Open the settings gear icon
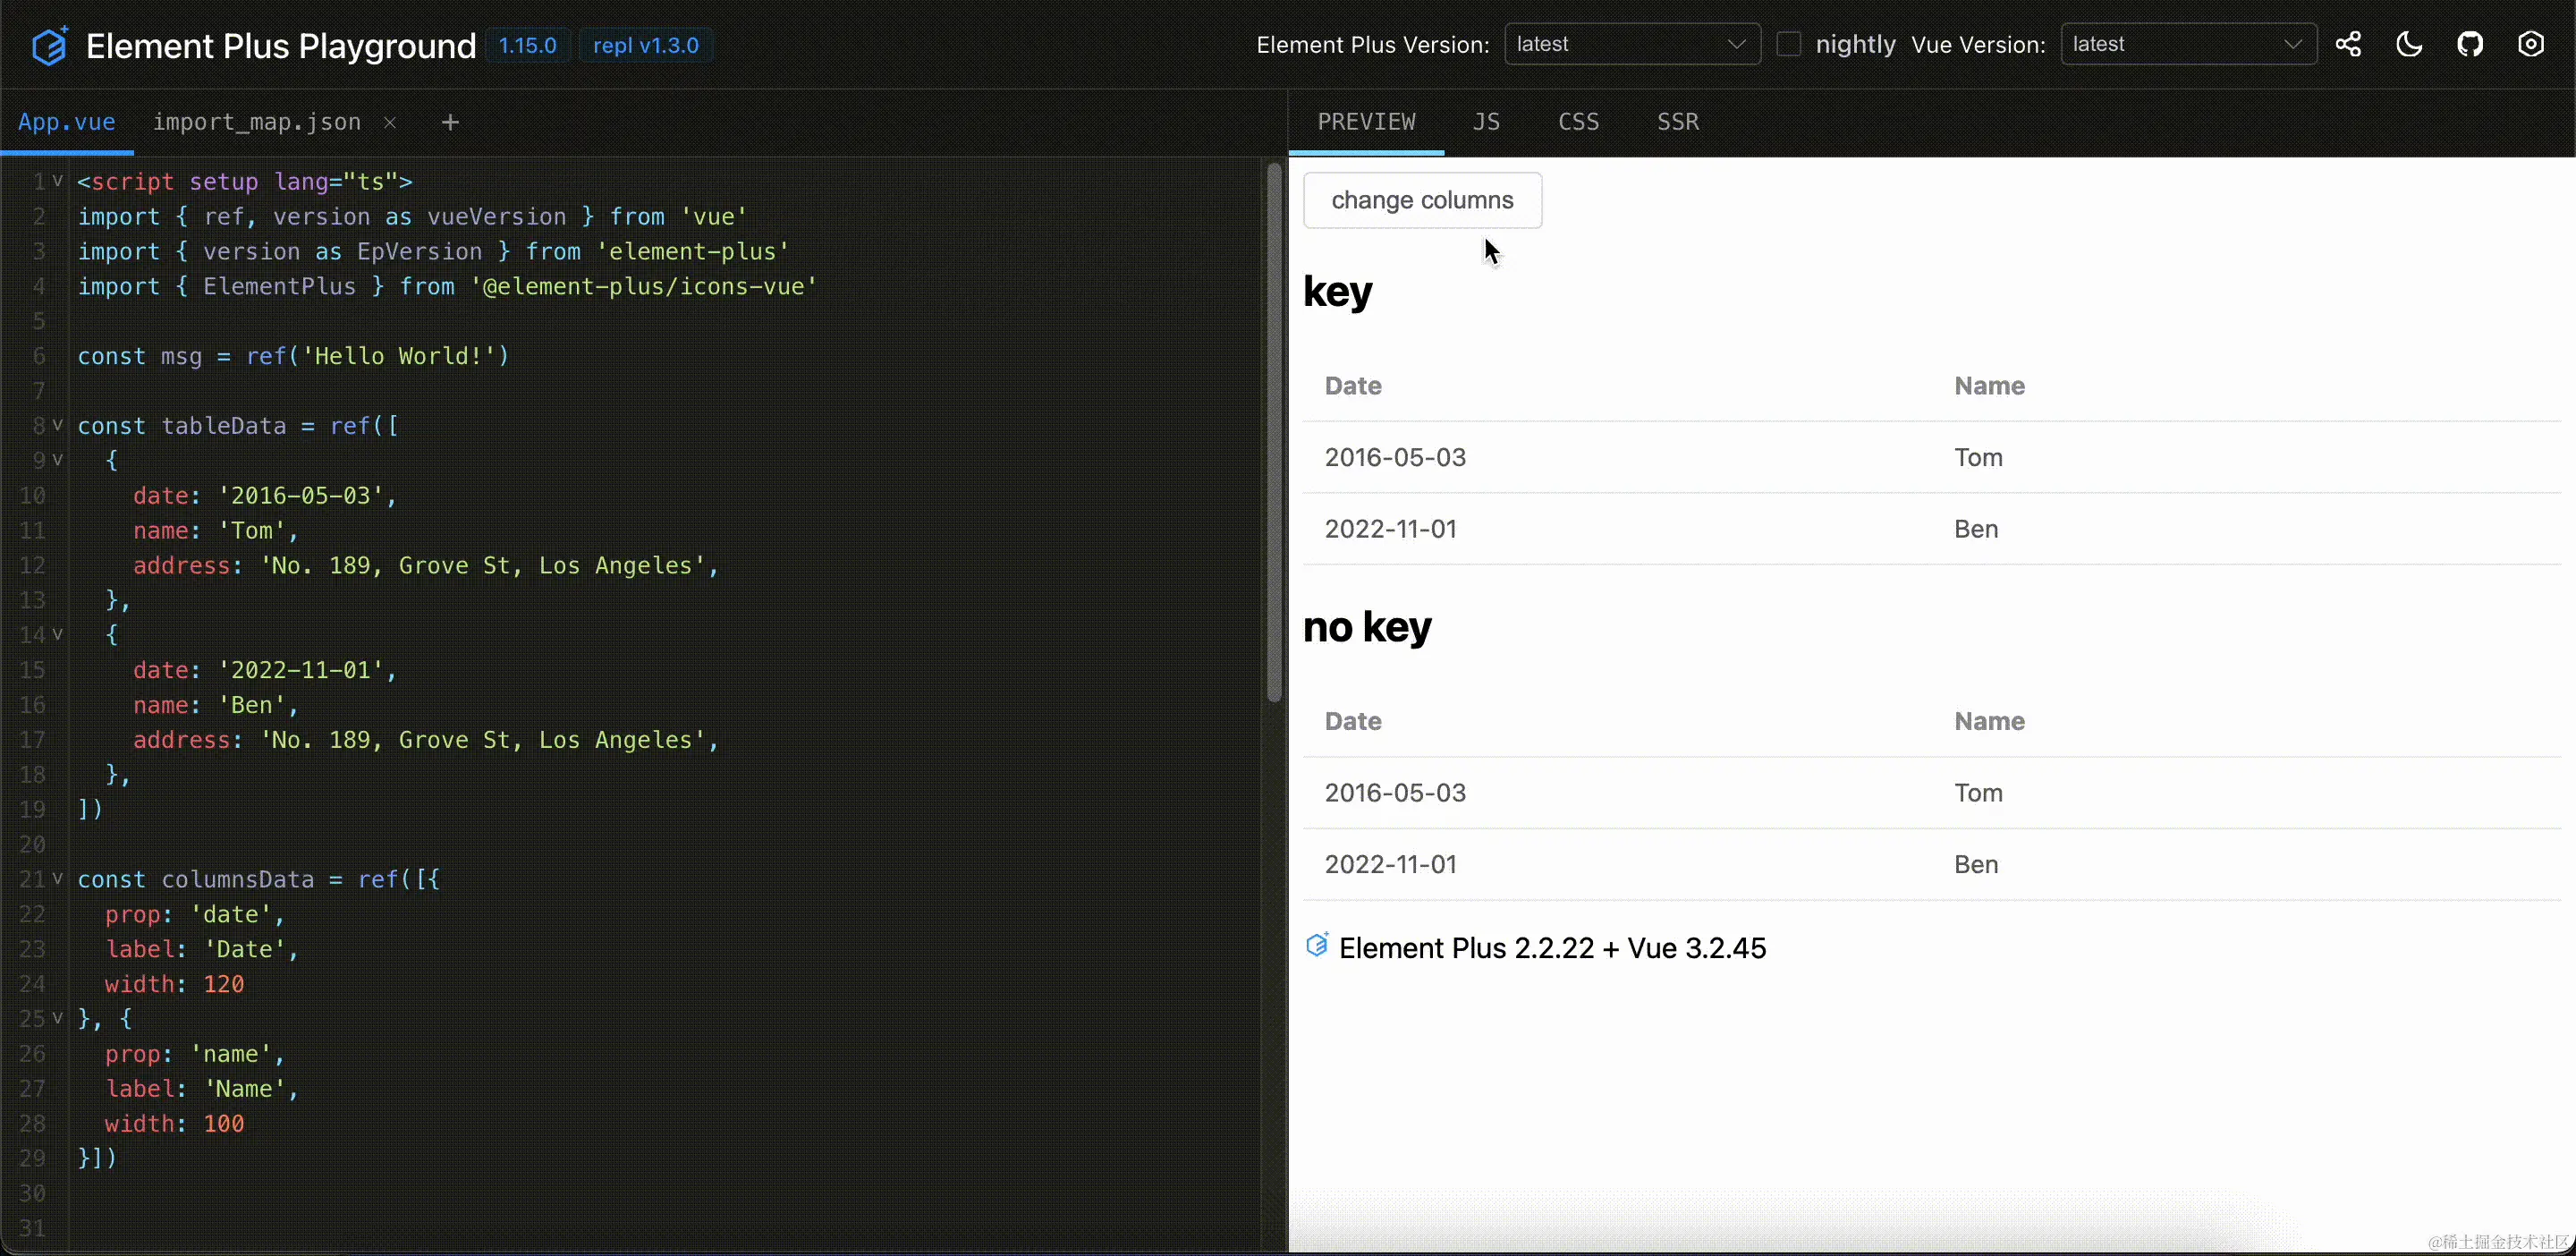Image resolution: width=2576 pixels, height=1256 pixels. 2532,44
